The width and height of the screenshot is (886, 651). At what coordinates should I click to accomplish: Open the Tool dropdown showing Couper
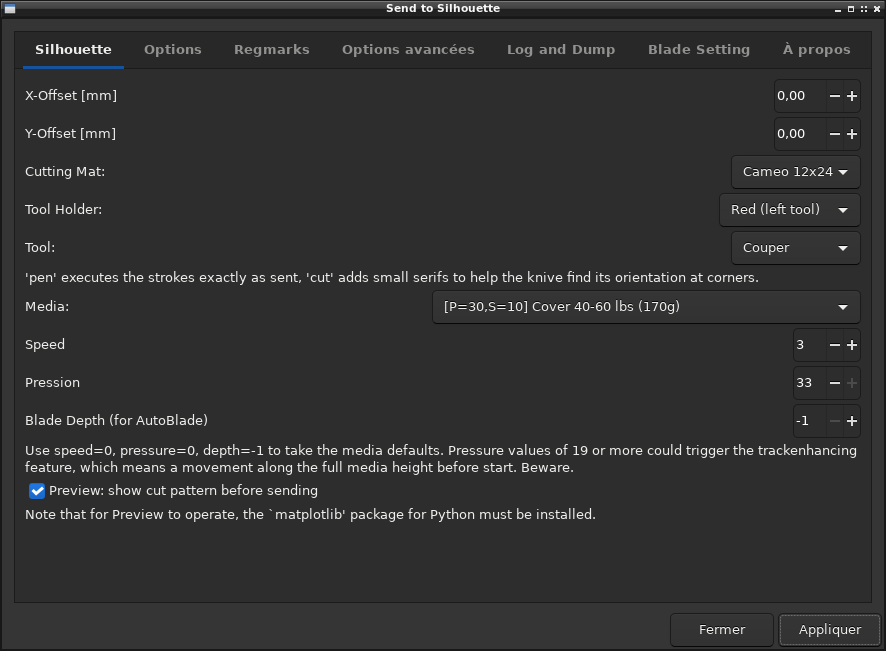[795, 248]
